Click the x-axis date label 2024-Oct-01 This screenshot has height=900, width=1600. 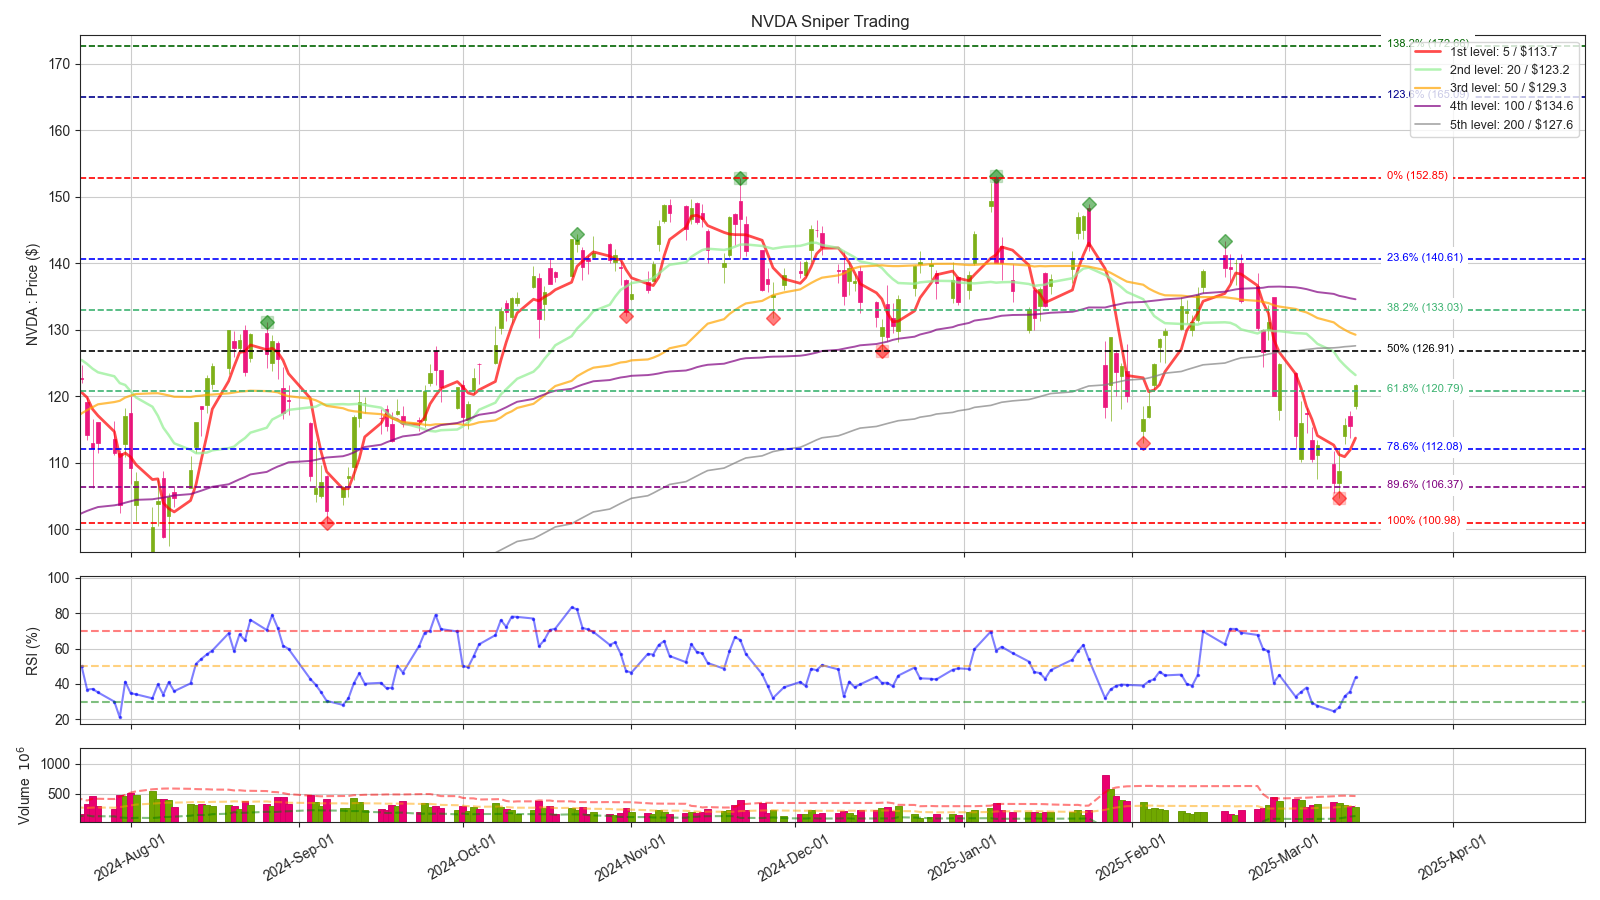tap(462, 857)
